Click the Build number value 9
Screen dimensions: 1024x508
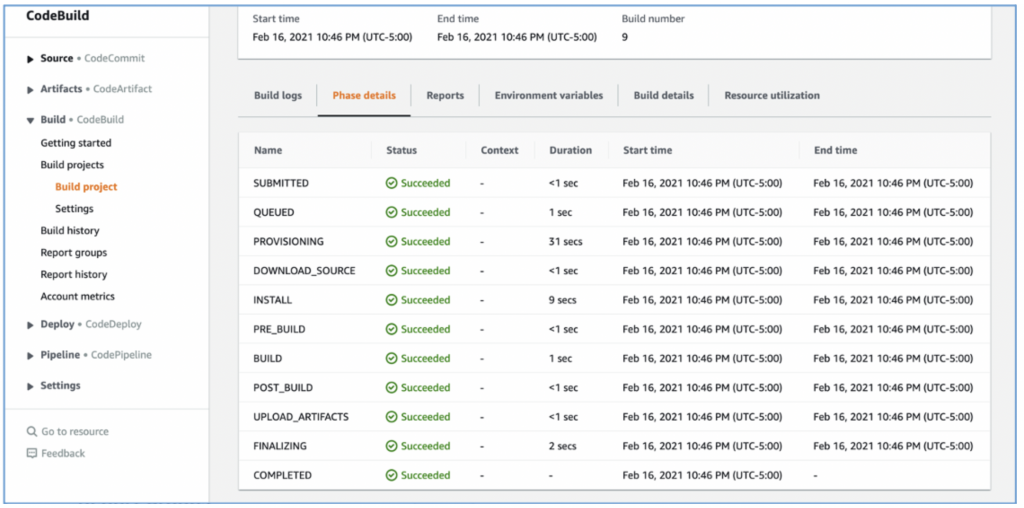point(625,37)
